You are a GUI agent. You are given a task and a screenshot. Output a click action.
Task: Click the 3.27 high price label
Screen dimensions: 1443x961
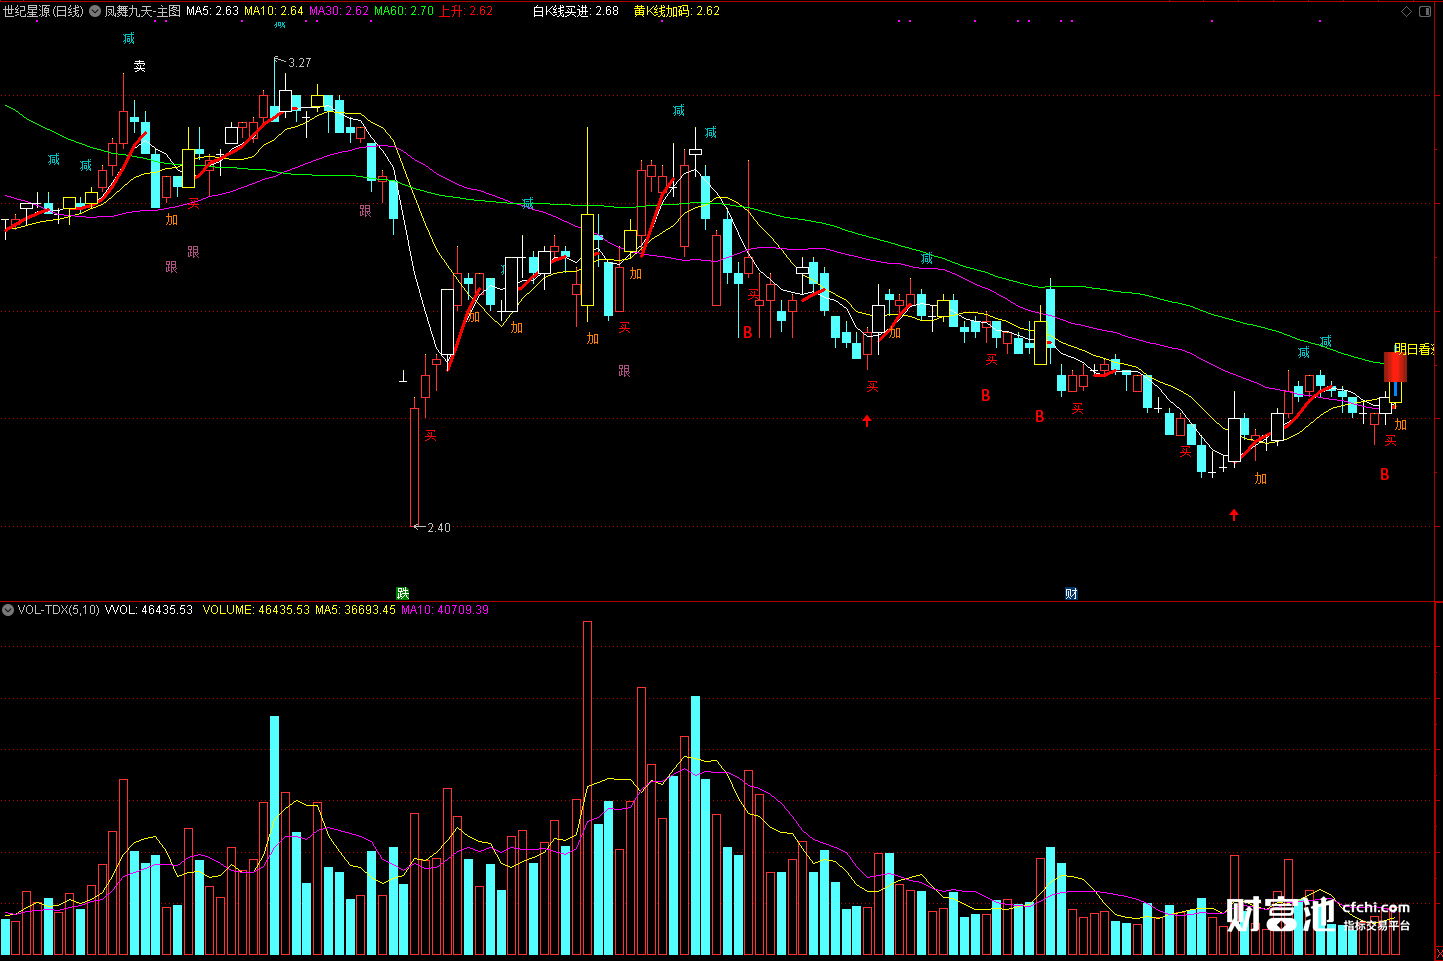point(299,63)
